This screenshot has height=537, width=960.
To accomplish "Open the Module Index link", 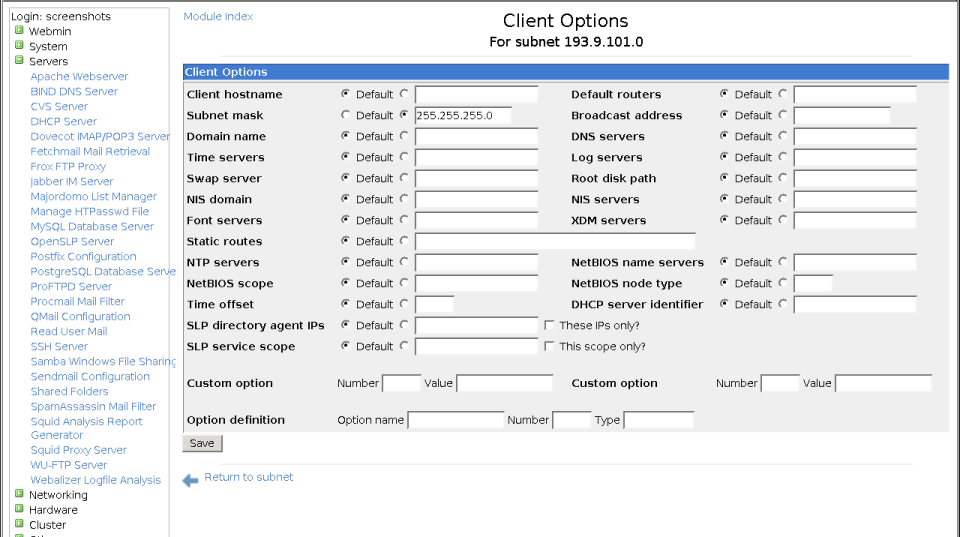I will click(218, 17).
